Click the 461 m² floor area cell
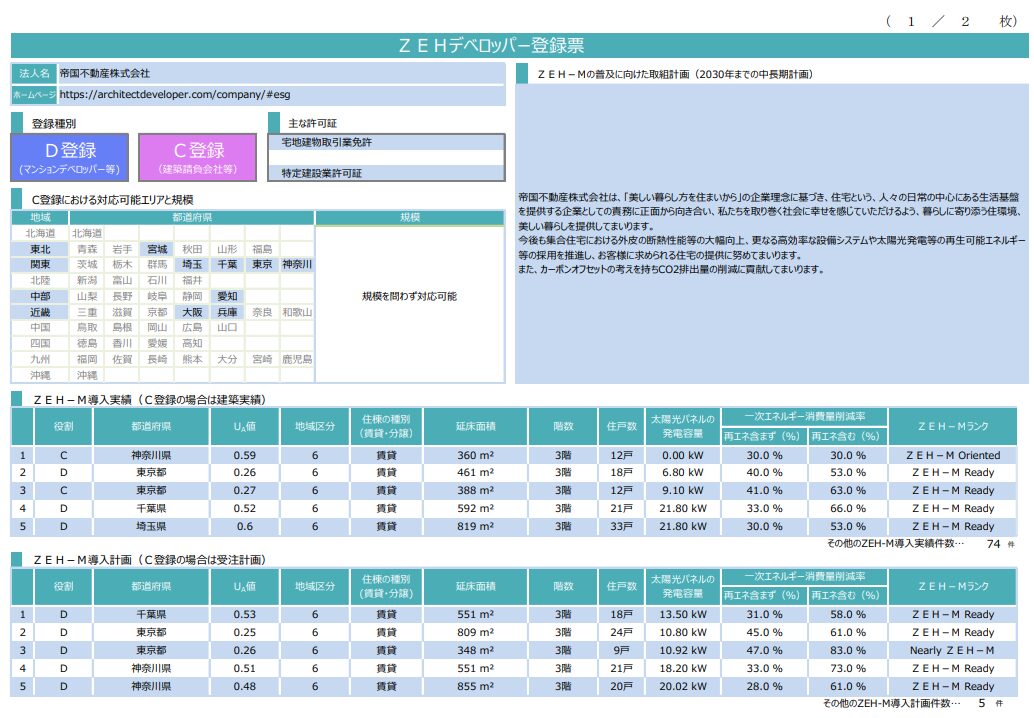This screenshot has height=718, width=1034. [475, 473]
